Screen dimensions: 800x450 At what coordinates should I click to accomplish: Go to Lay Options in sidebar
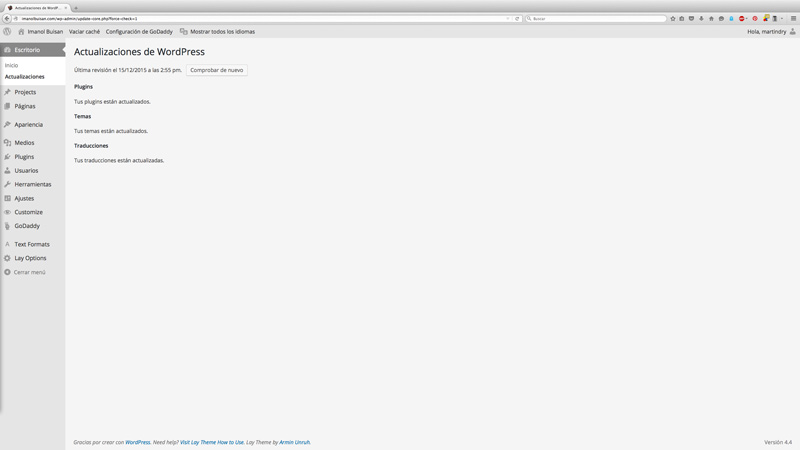click(x=30, y=258)
